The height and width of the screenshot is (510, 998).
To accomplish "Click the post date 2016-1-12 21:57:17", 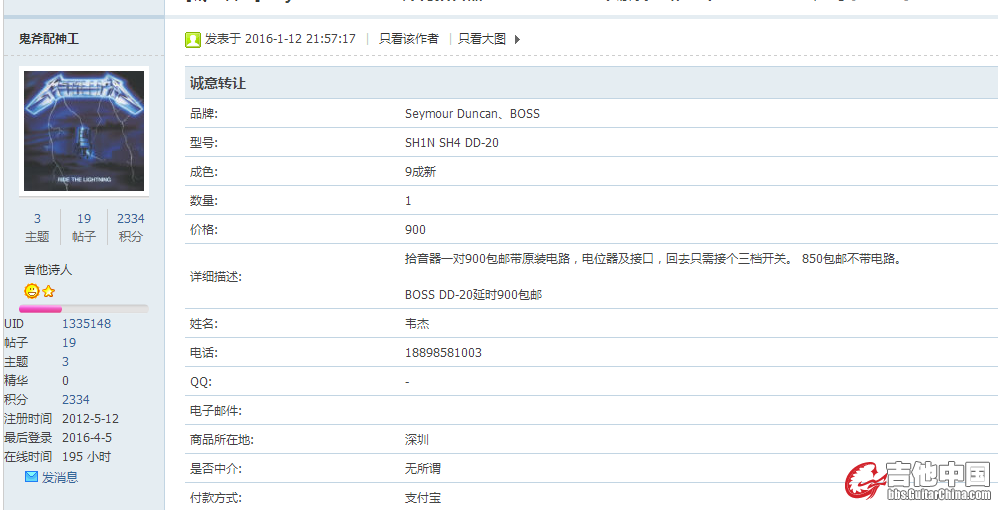I will [300, 39].
